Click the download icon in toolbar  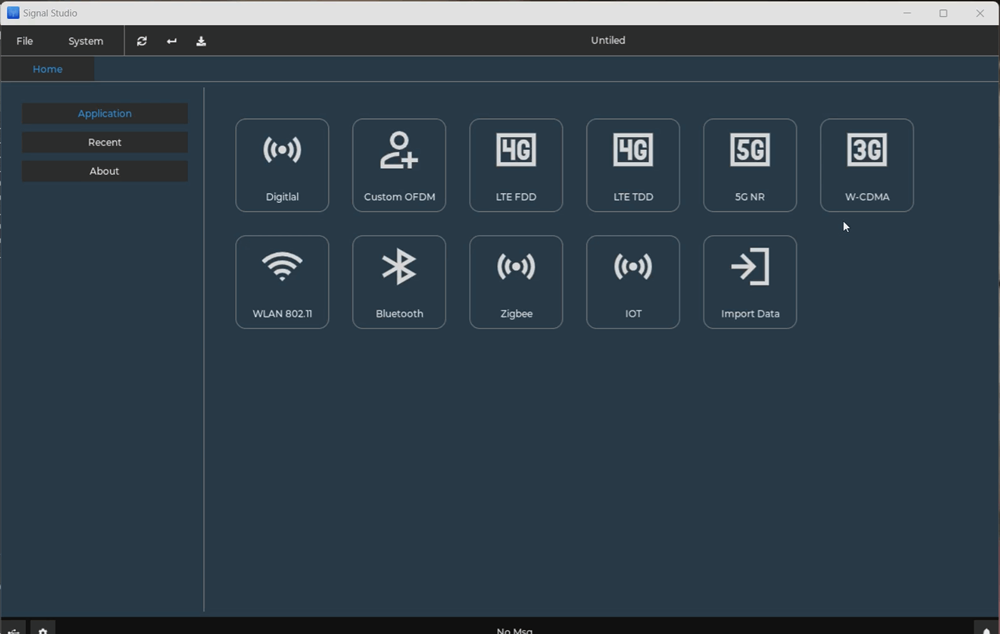tap(201, 41)
